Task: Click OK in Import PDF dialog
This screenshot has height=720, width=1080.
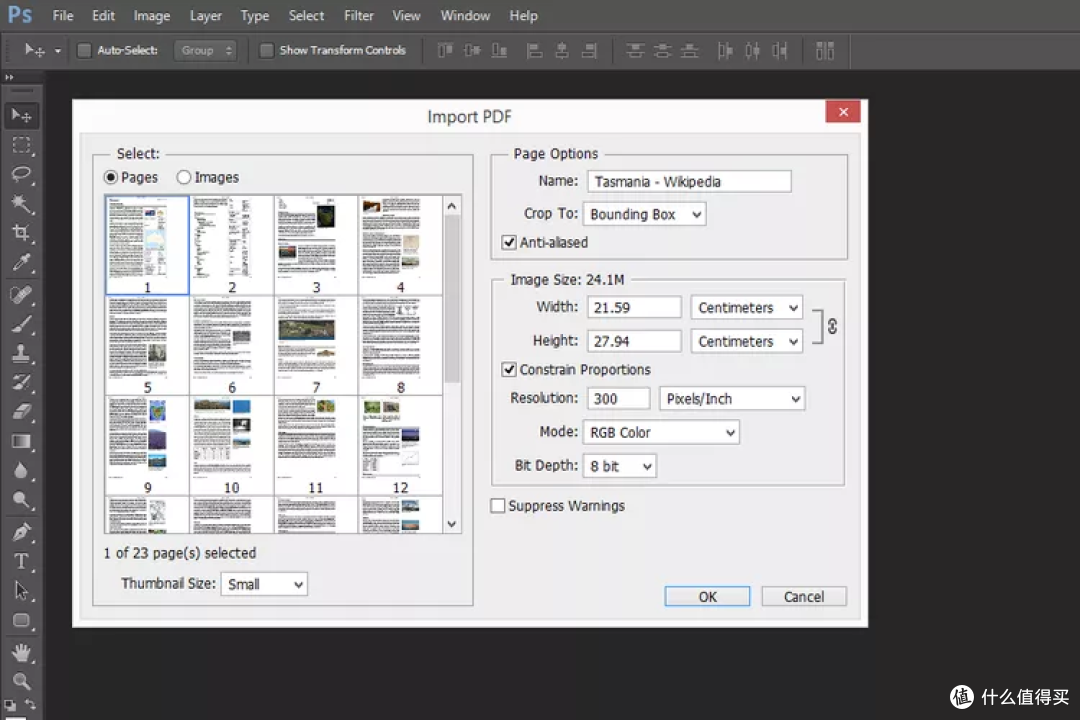Action: (x=707, y=597)
